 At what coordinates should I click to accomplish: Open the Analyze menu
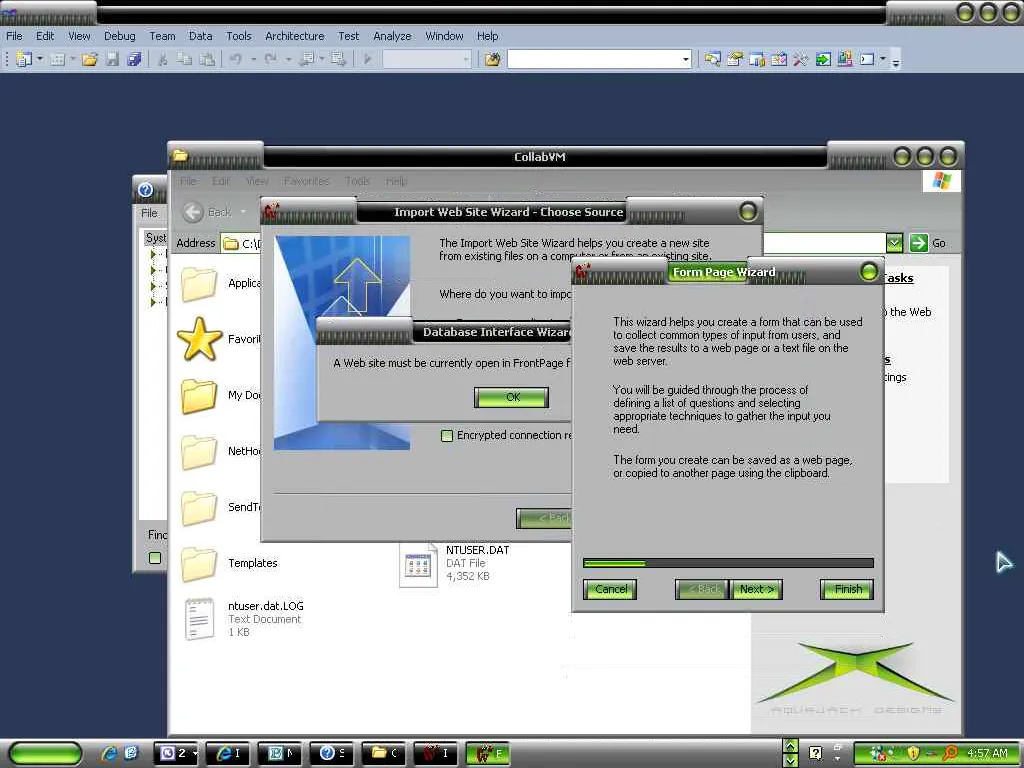tap(392, 36)
